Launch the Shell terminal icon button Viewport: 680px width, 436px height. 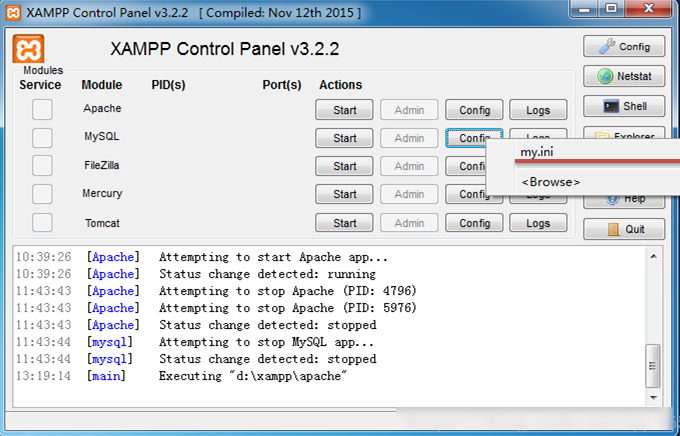tap(624, 106)
